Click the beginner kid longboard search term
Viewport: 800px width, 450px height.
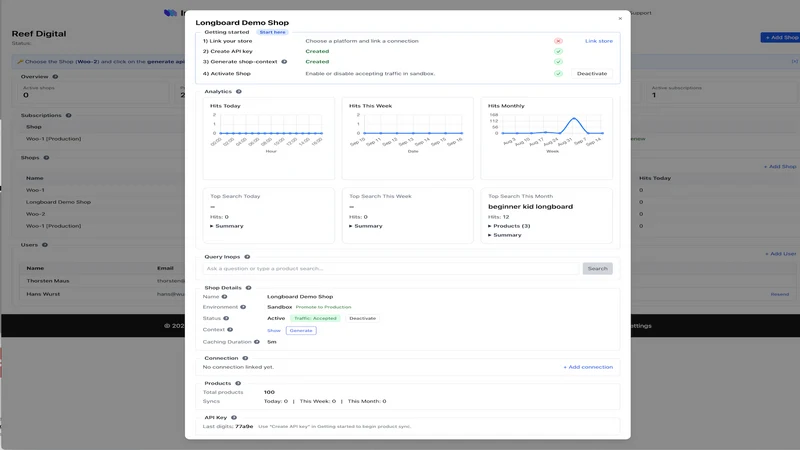pos(530,207)
